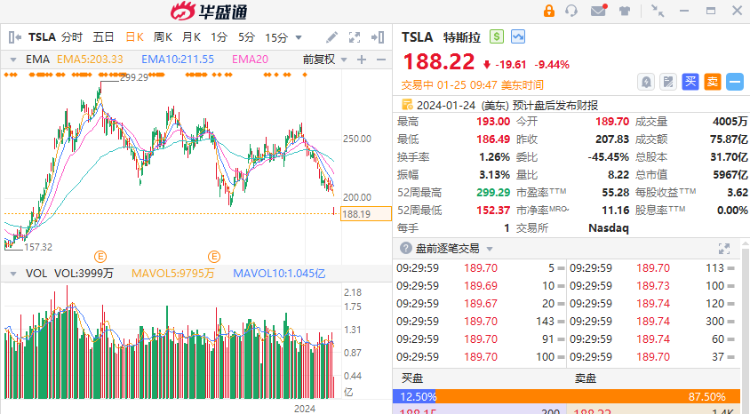Open help question mark for pre-market trades
The width and height of the screenshot is (750, 414).
point(406,248)
